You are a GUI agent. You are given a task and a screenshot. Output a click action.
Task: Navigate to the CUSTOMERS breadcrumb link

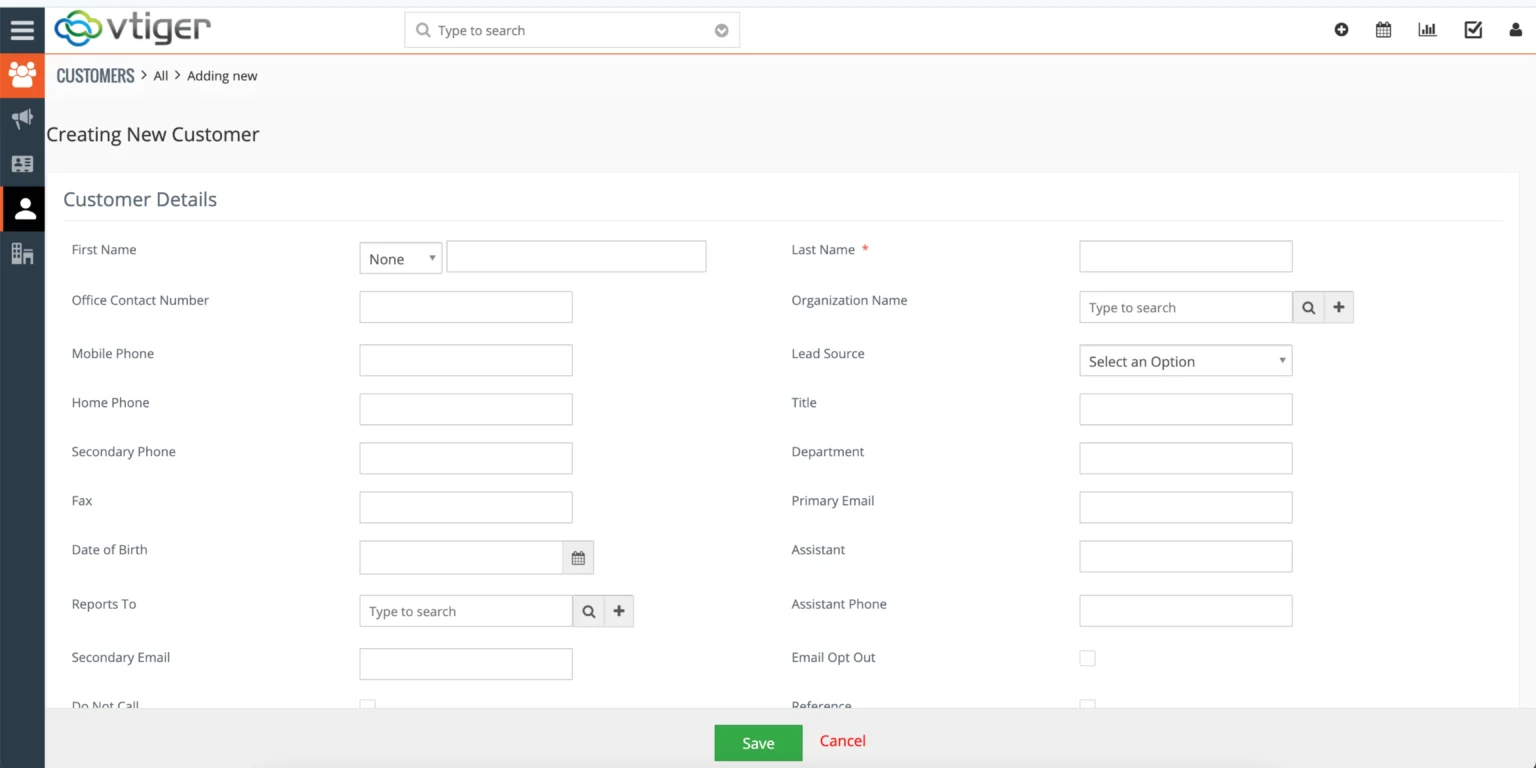click(x=95, y=75)
